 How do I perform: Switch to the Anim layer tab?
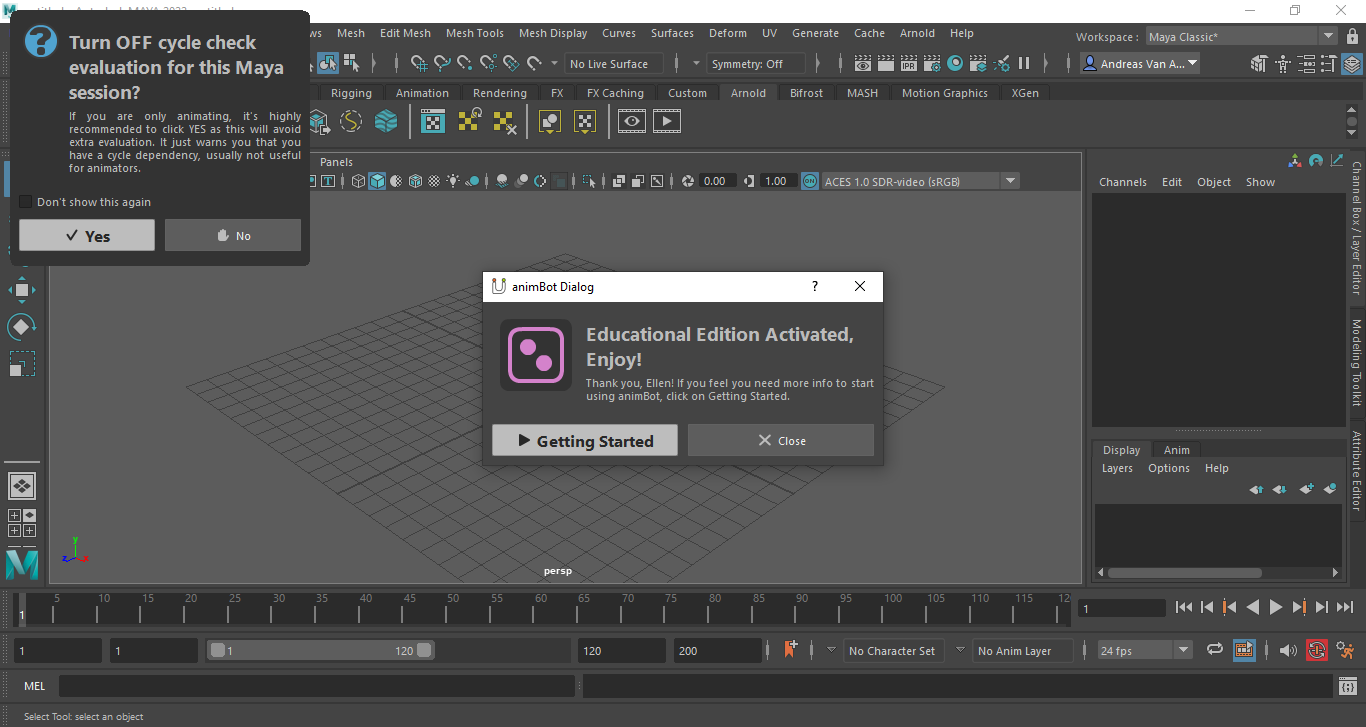coord(1177,450)
